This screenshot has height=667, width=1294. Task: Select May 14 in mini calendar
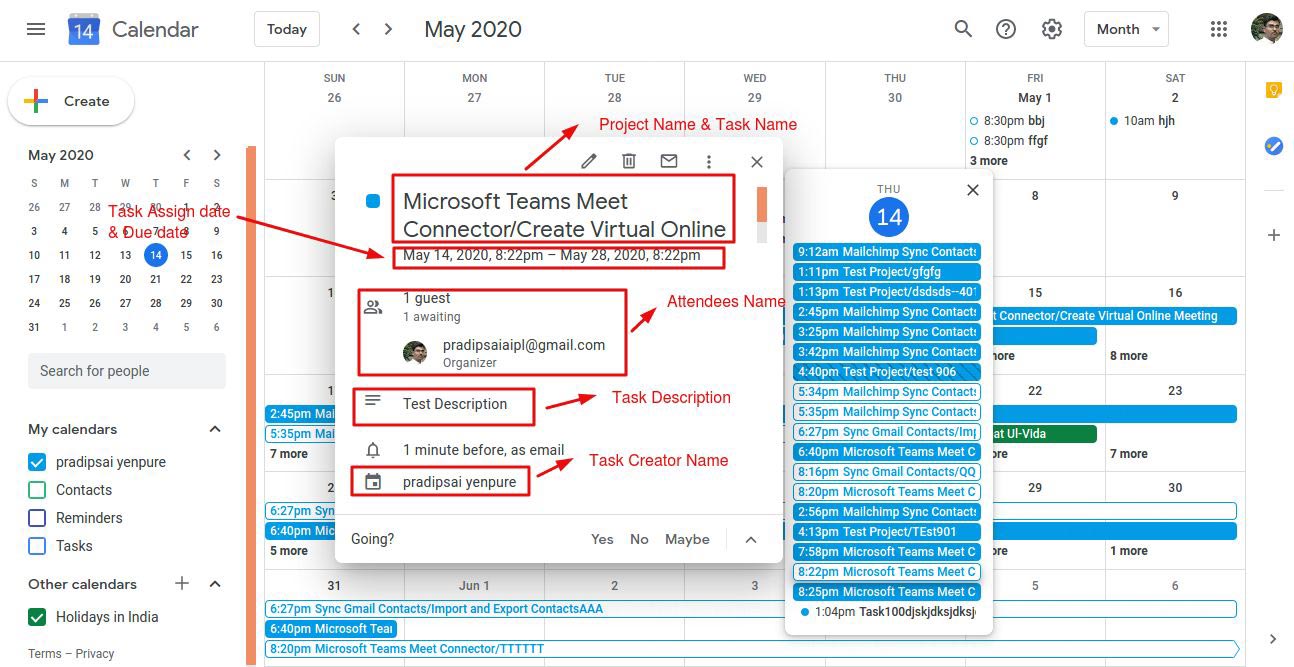155,255
